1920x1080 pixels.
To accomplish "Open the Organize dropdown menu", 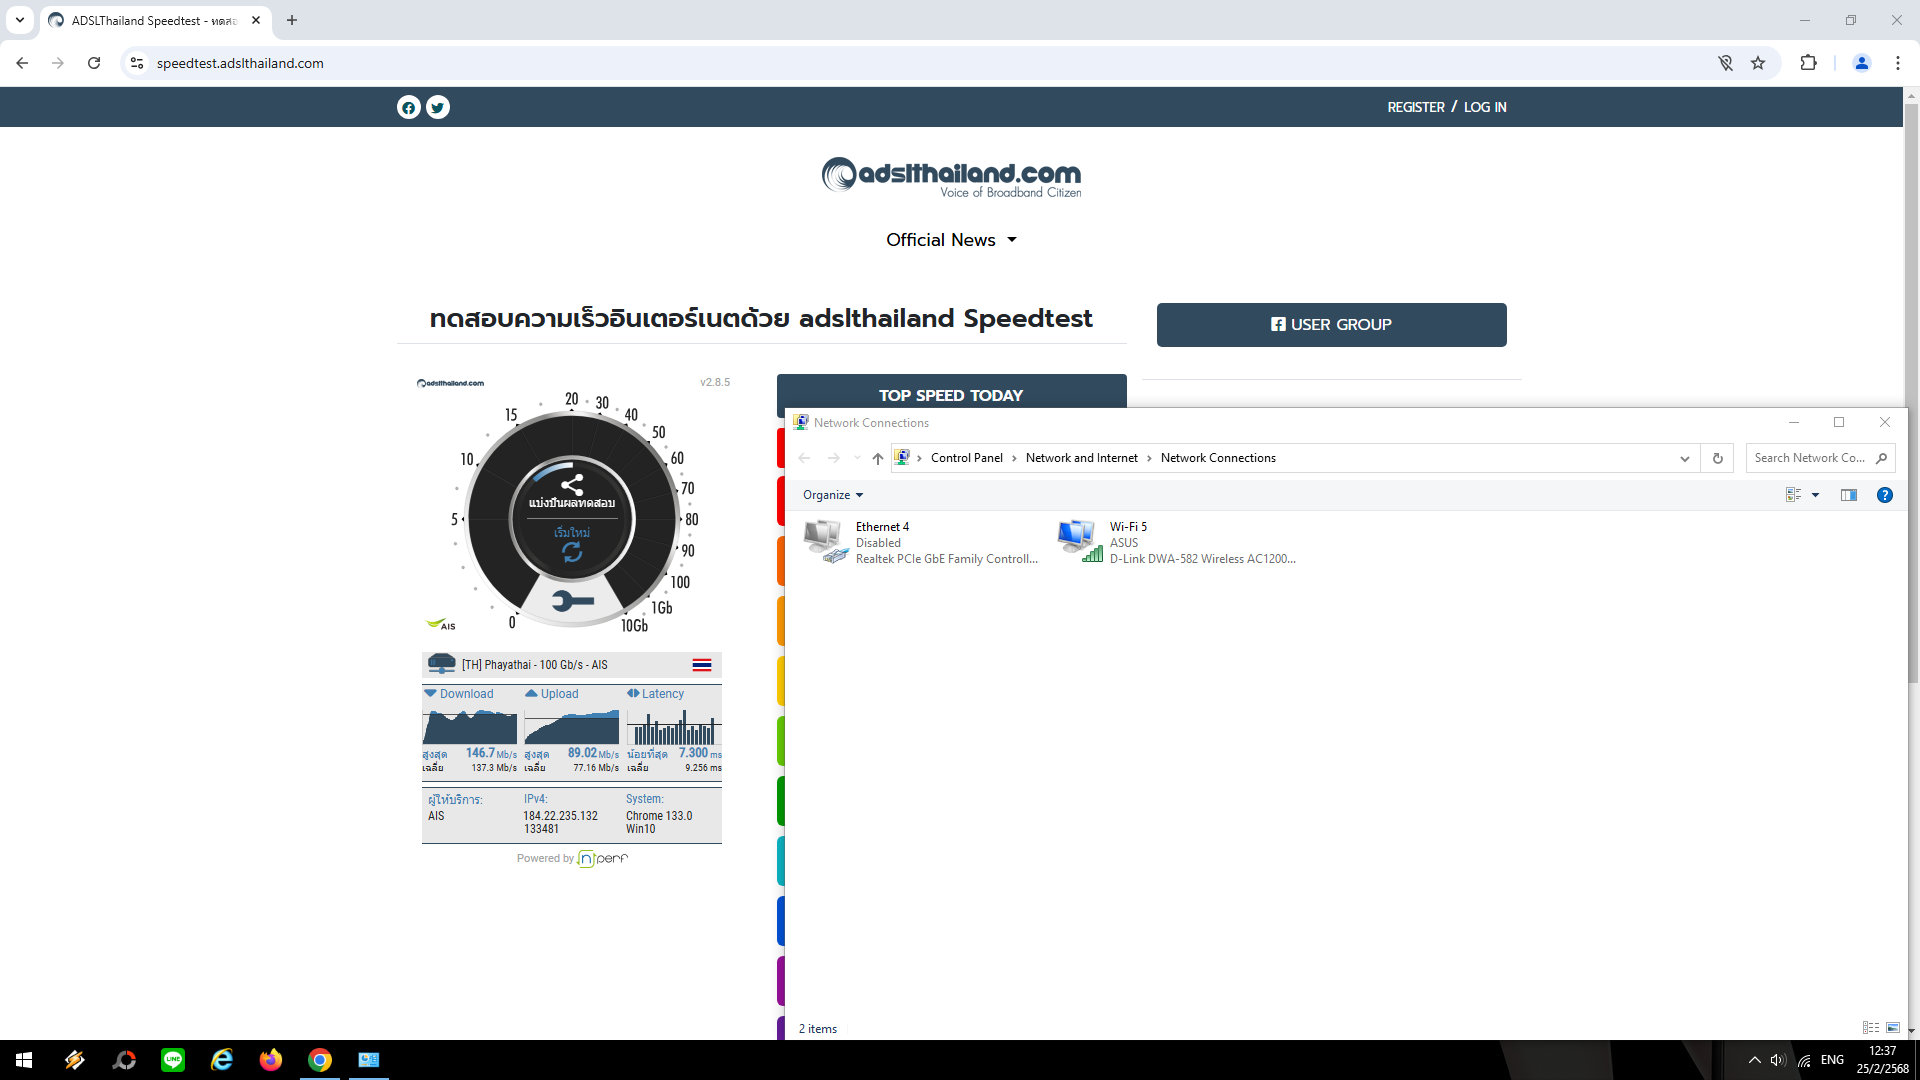I will click(x=832, y=495).
